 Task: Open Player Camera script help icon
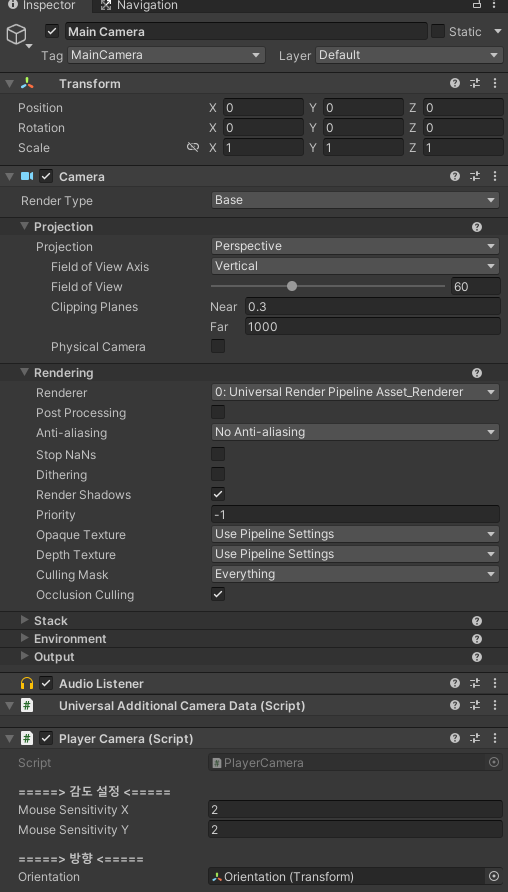pyautogui.click(x=455, y=738)
